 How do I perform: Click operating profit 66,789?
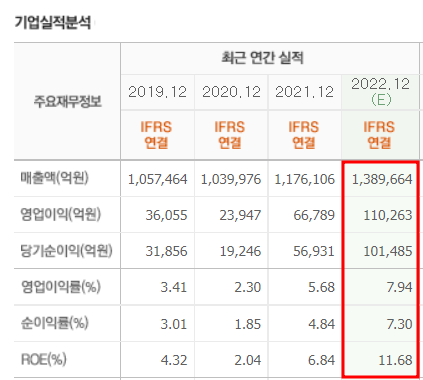coord(314,216)
